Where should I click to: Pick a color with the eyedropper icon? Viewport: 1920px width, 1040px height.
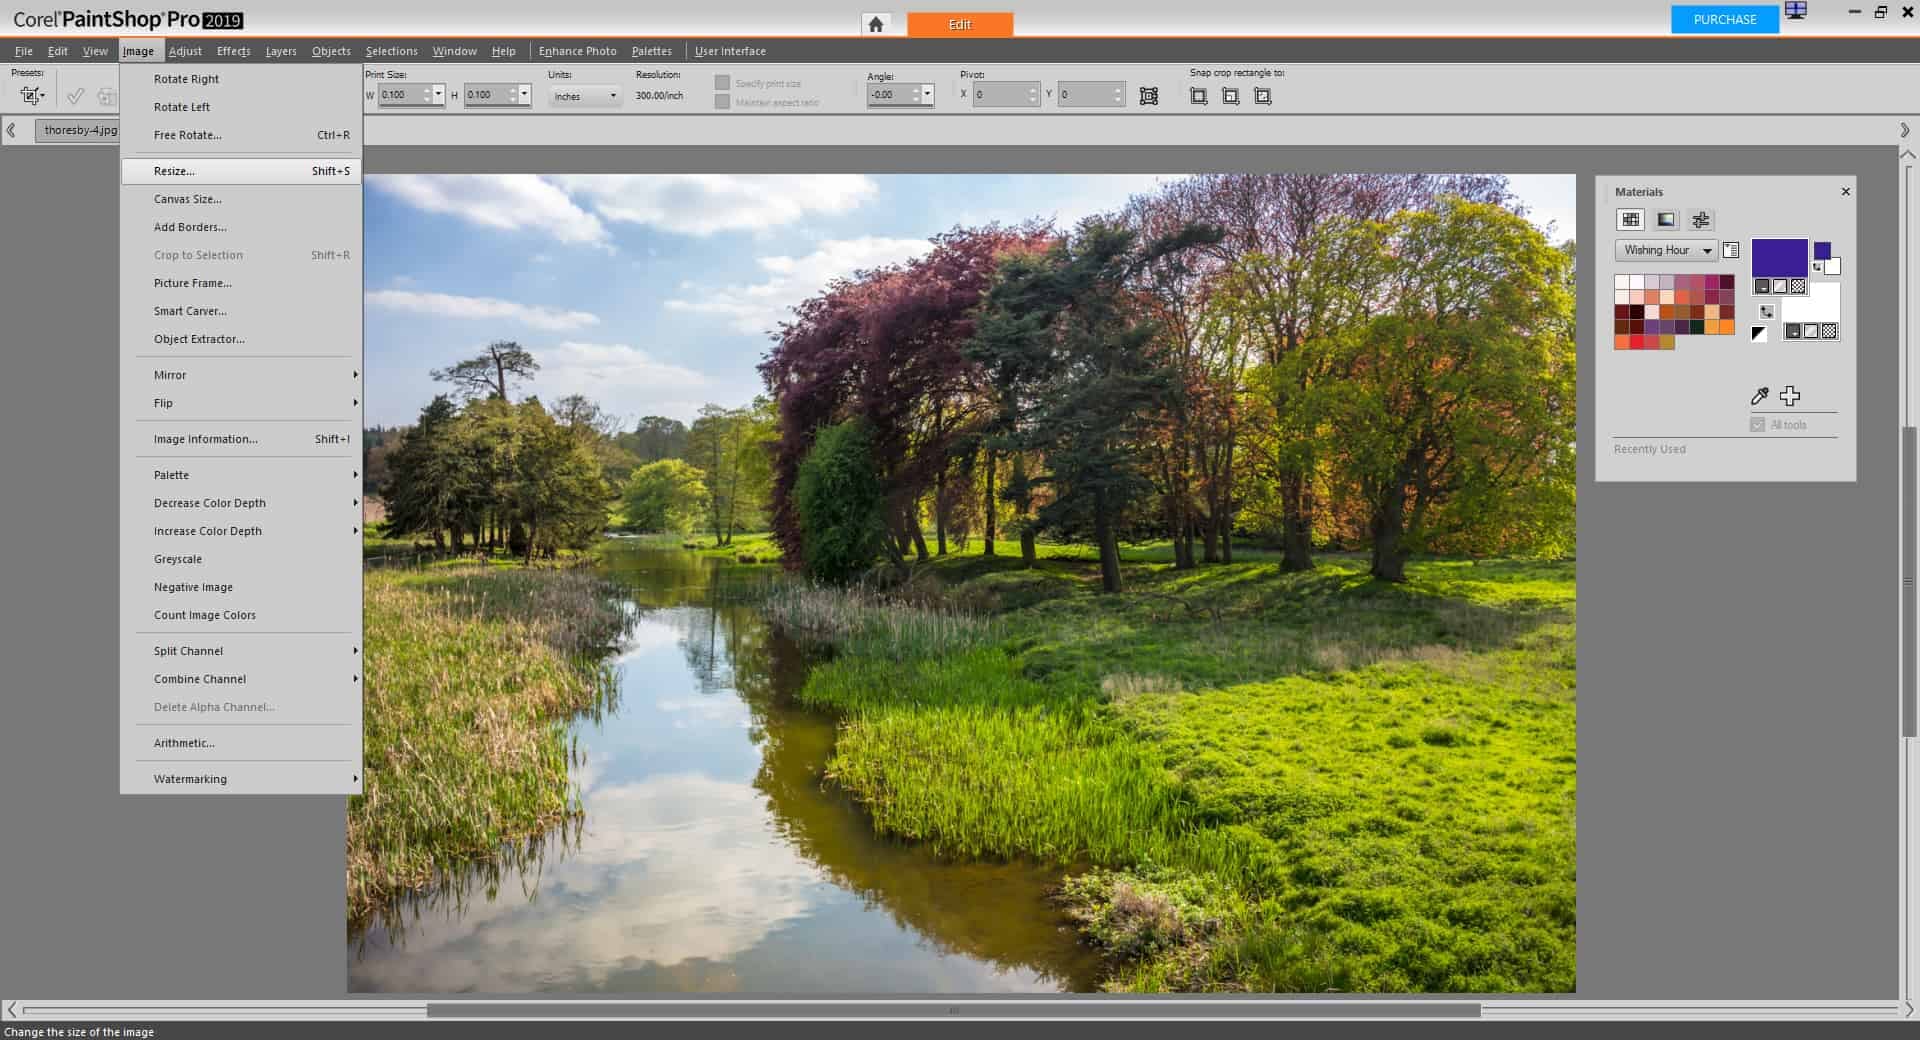[x=1760, y=395]
